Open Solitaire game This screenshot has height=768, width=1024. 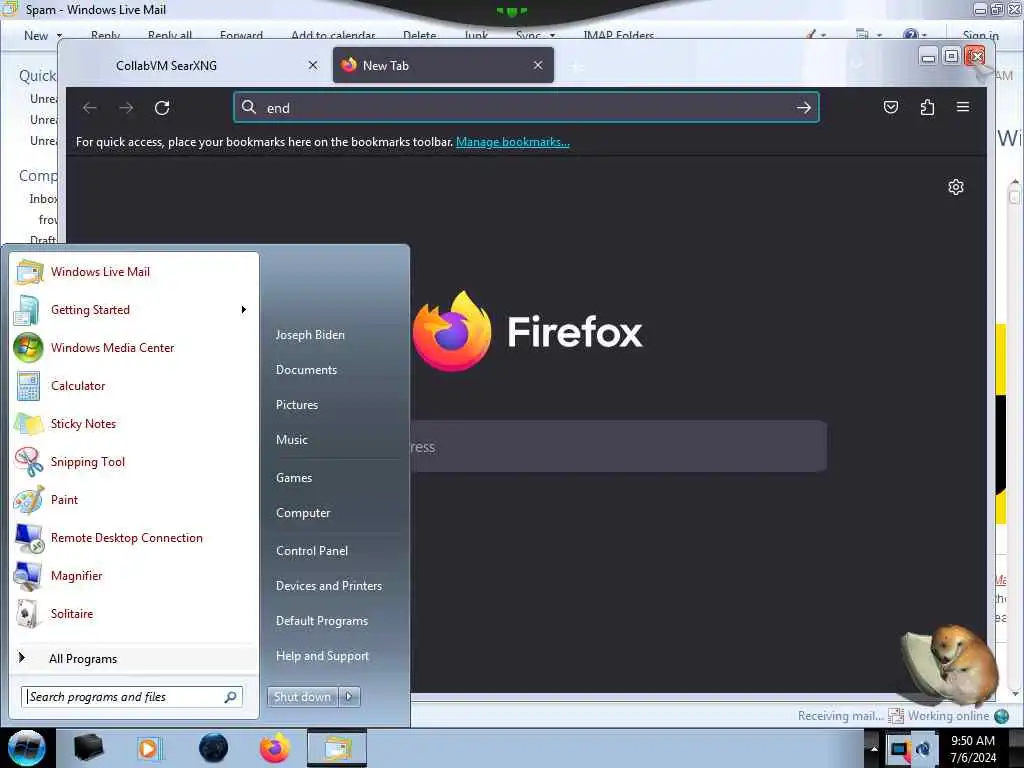pos(134,613)
